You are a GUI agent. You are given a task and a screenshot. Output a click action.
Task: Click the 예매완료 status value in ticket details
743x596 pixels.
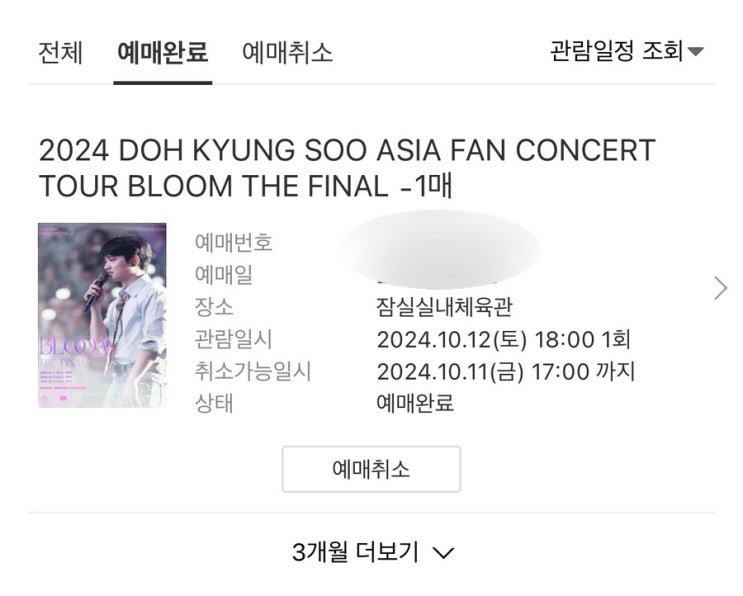click(415, 403)
